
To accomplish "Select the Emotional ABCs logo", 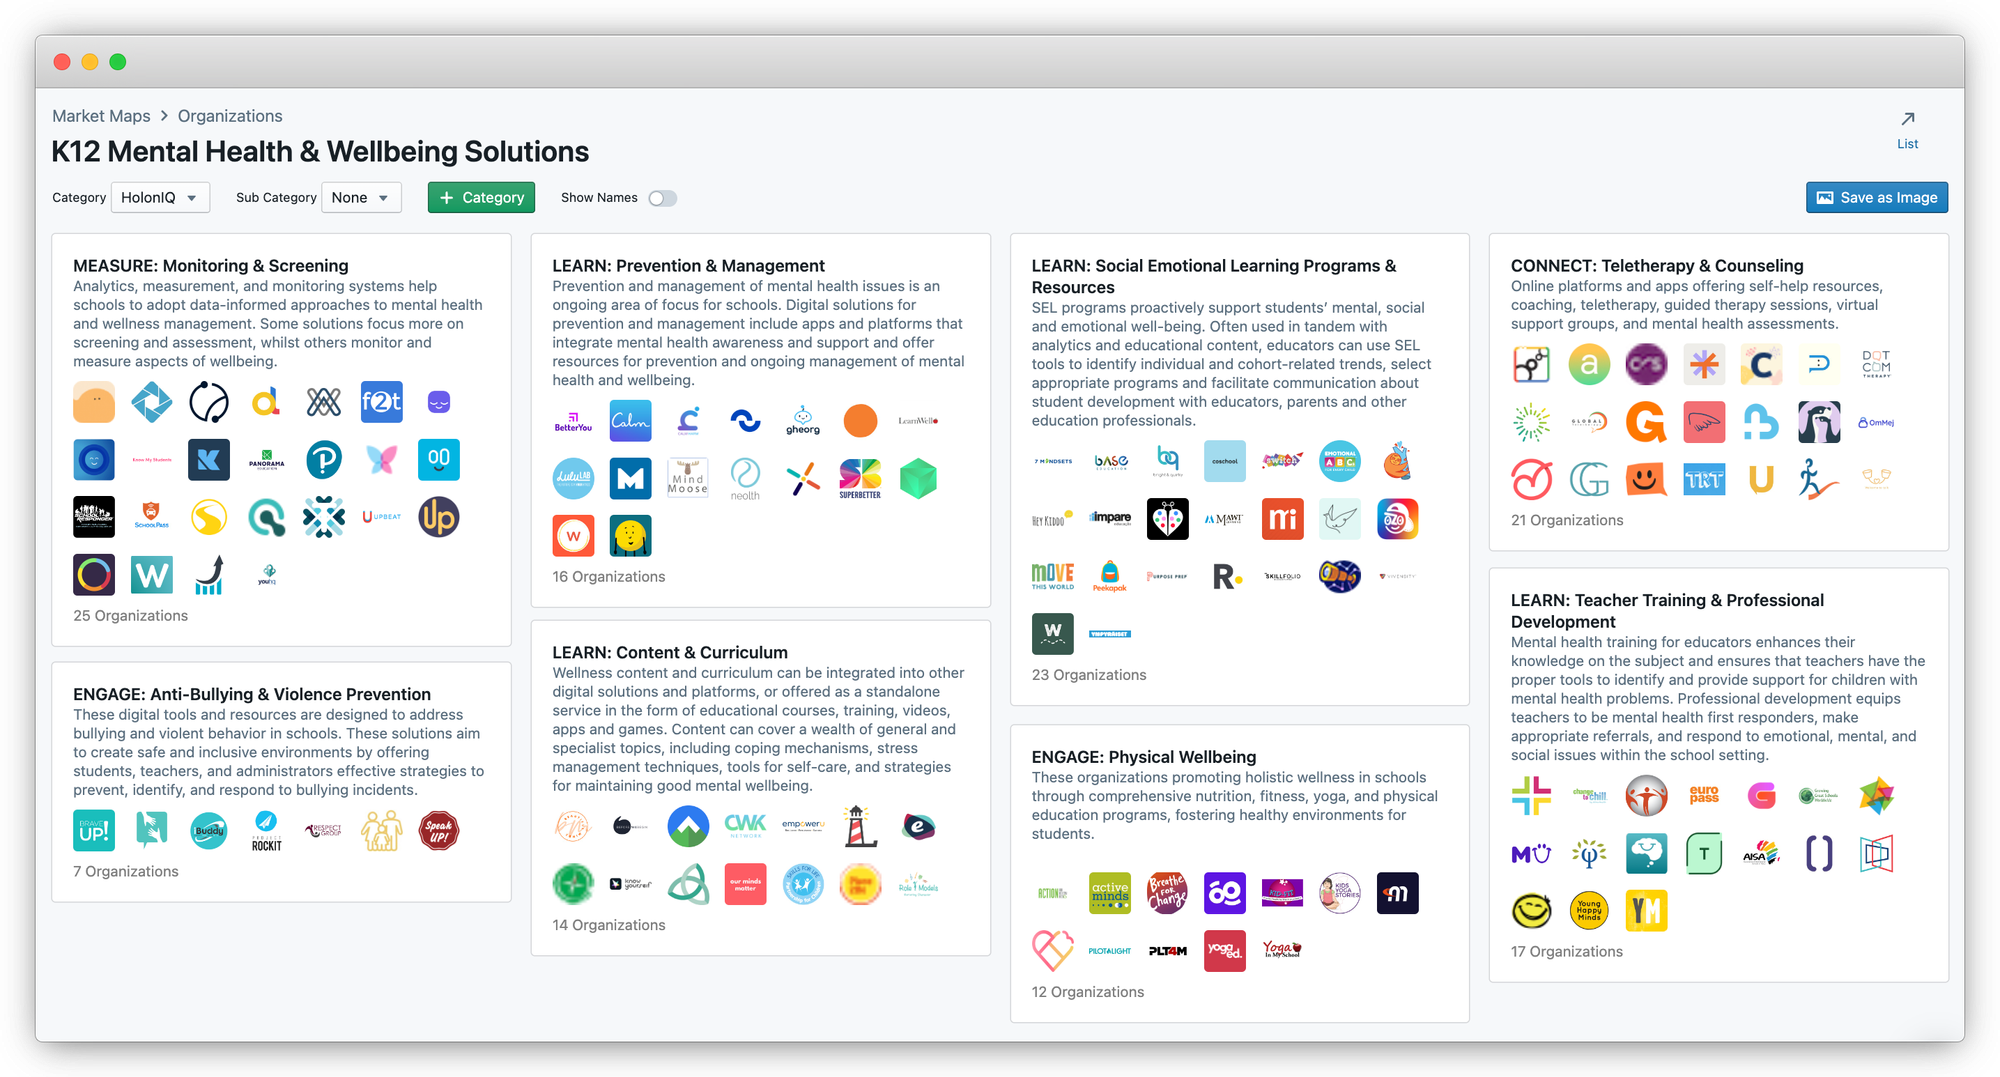I will (x=1340, y=461).
